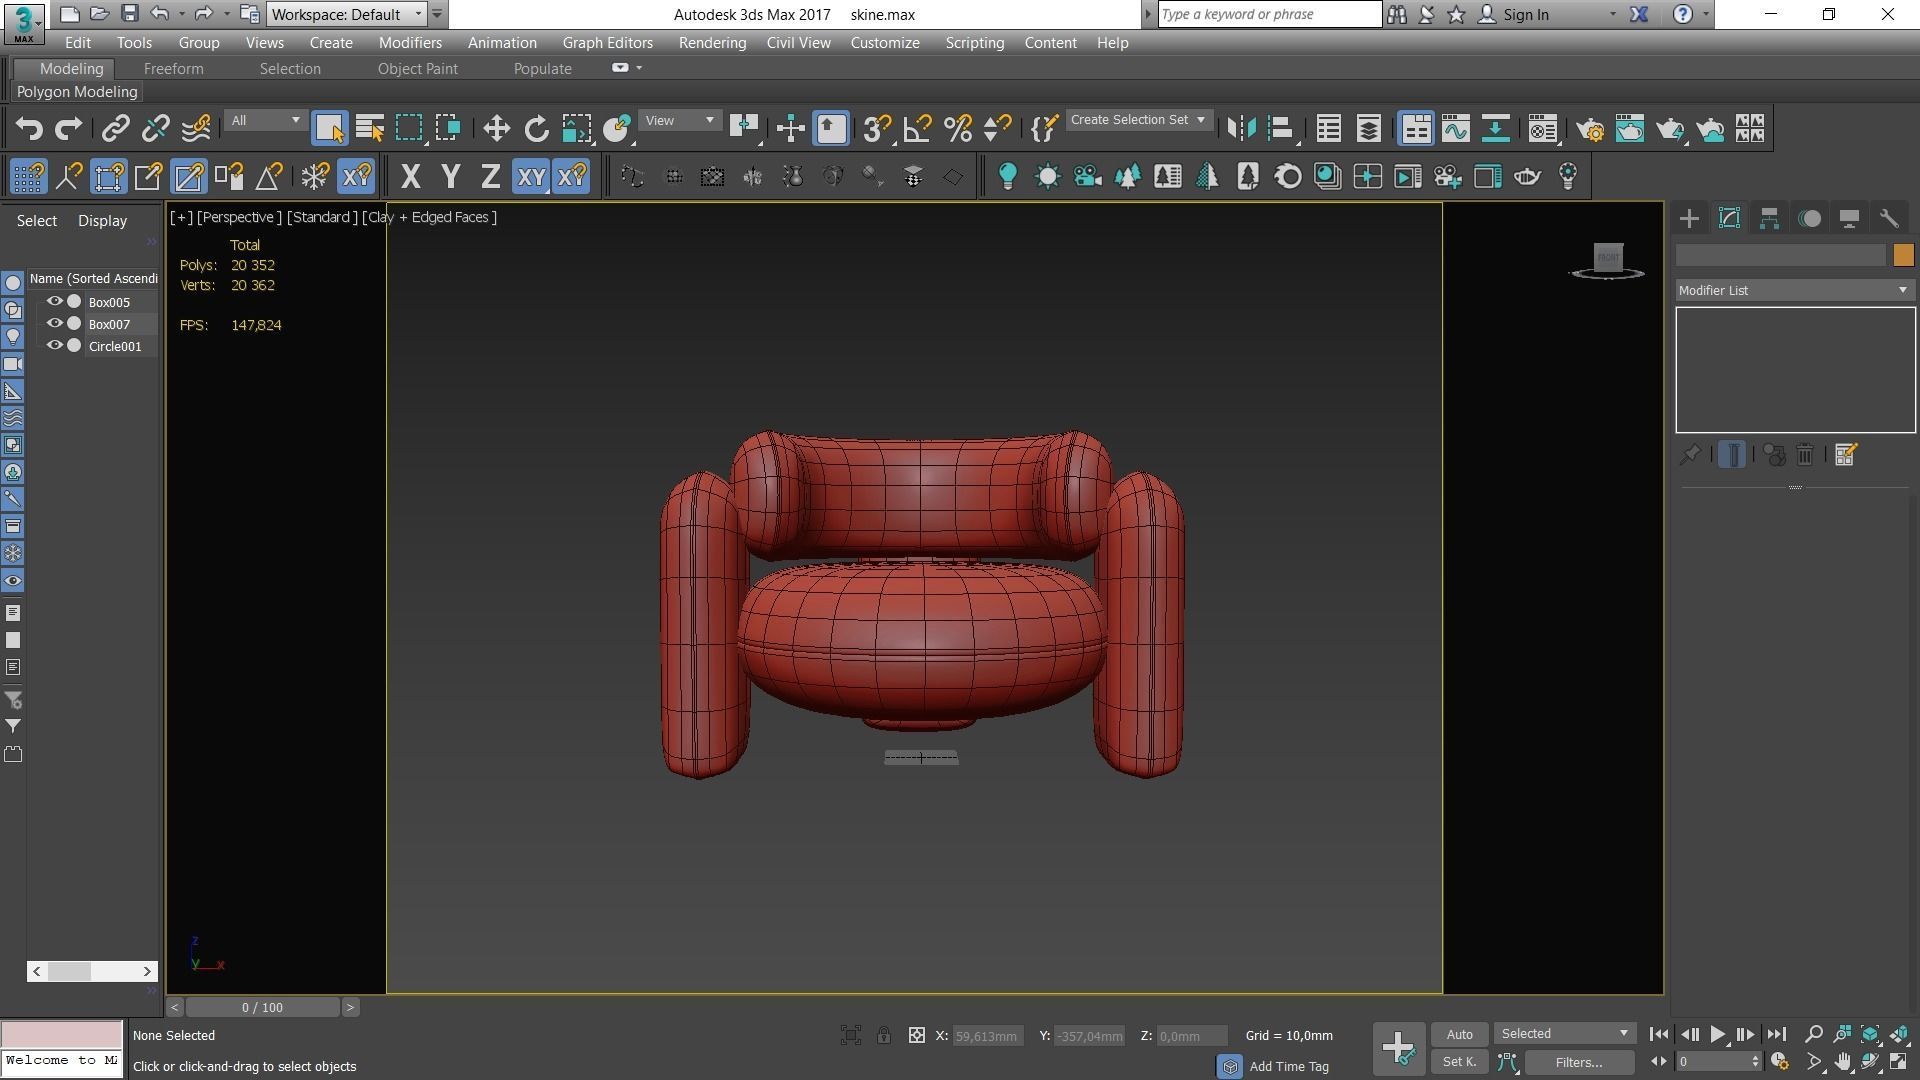Toggle selection lock padlock
Screen dimensions: 1920x1080
pyautogui.click(x=884, y=1036)
